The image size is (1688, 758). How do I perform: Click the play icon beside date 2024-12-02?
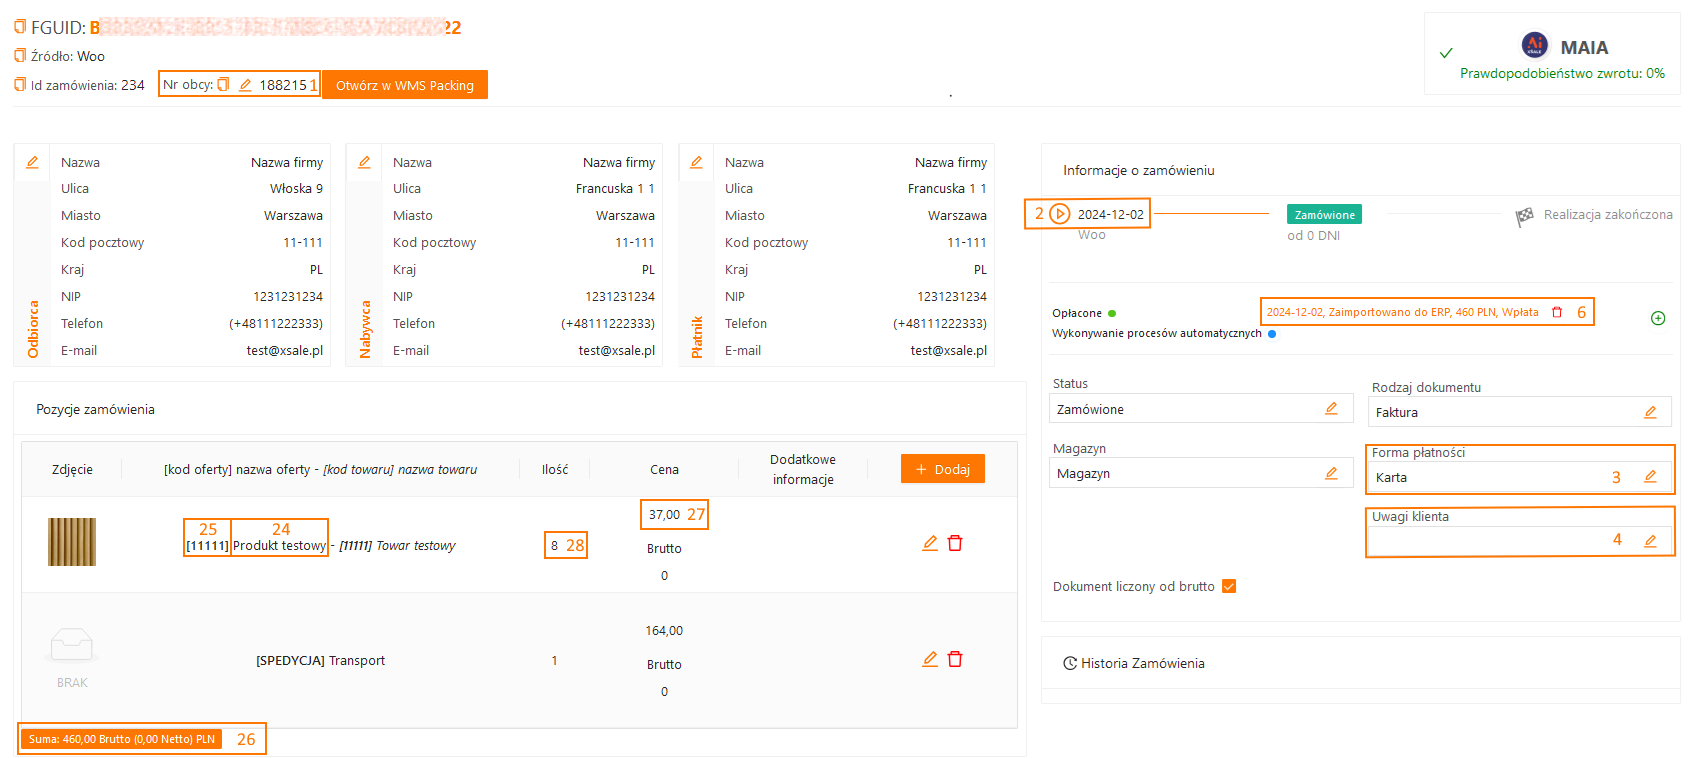coord(1060,214)
